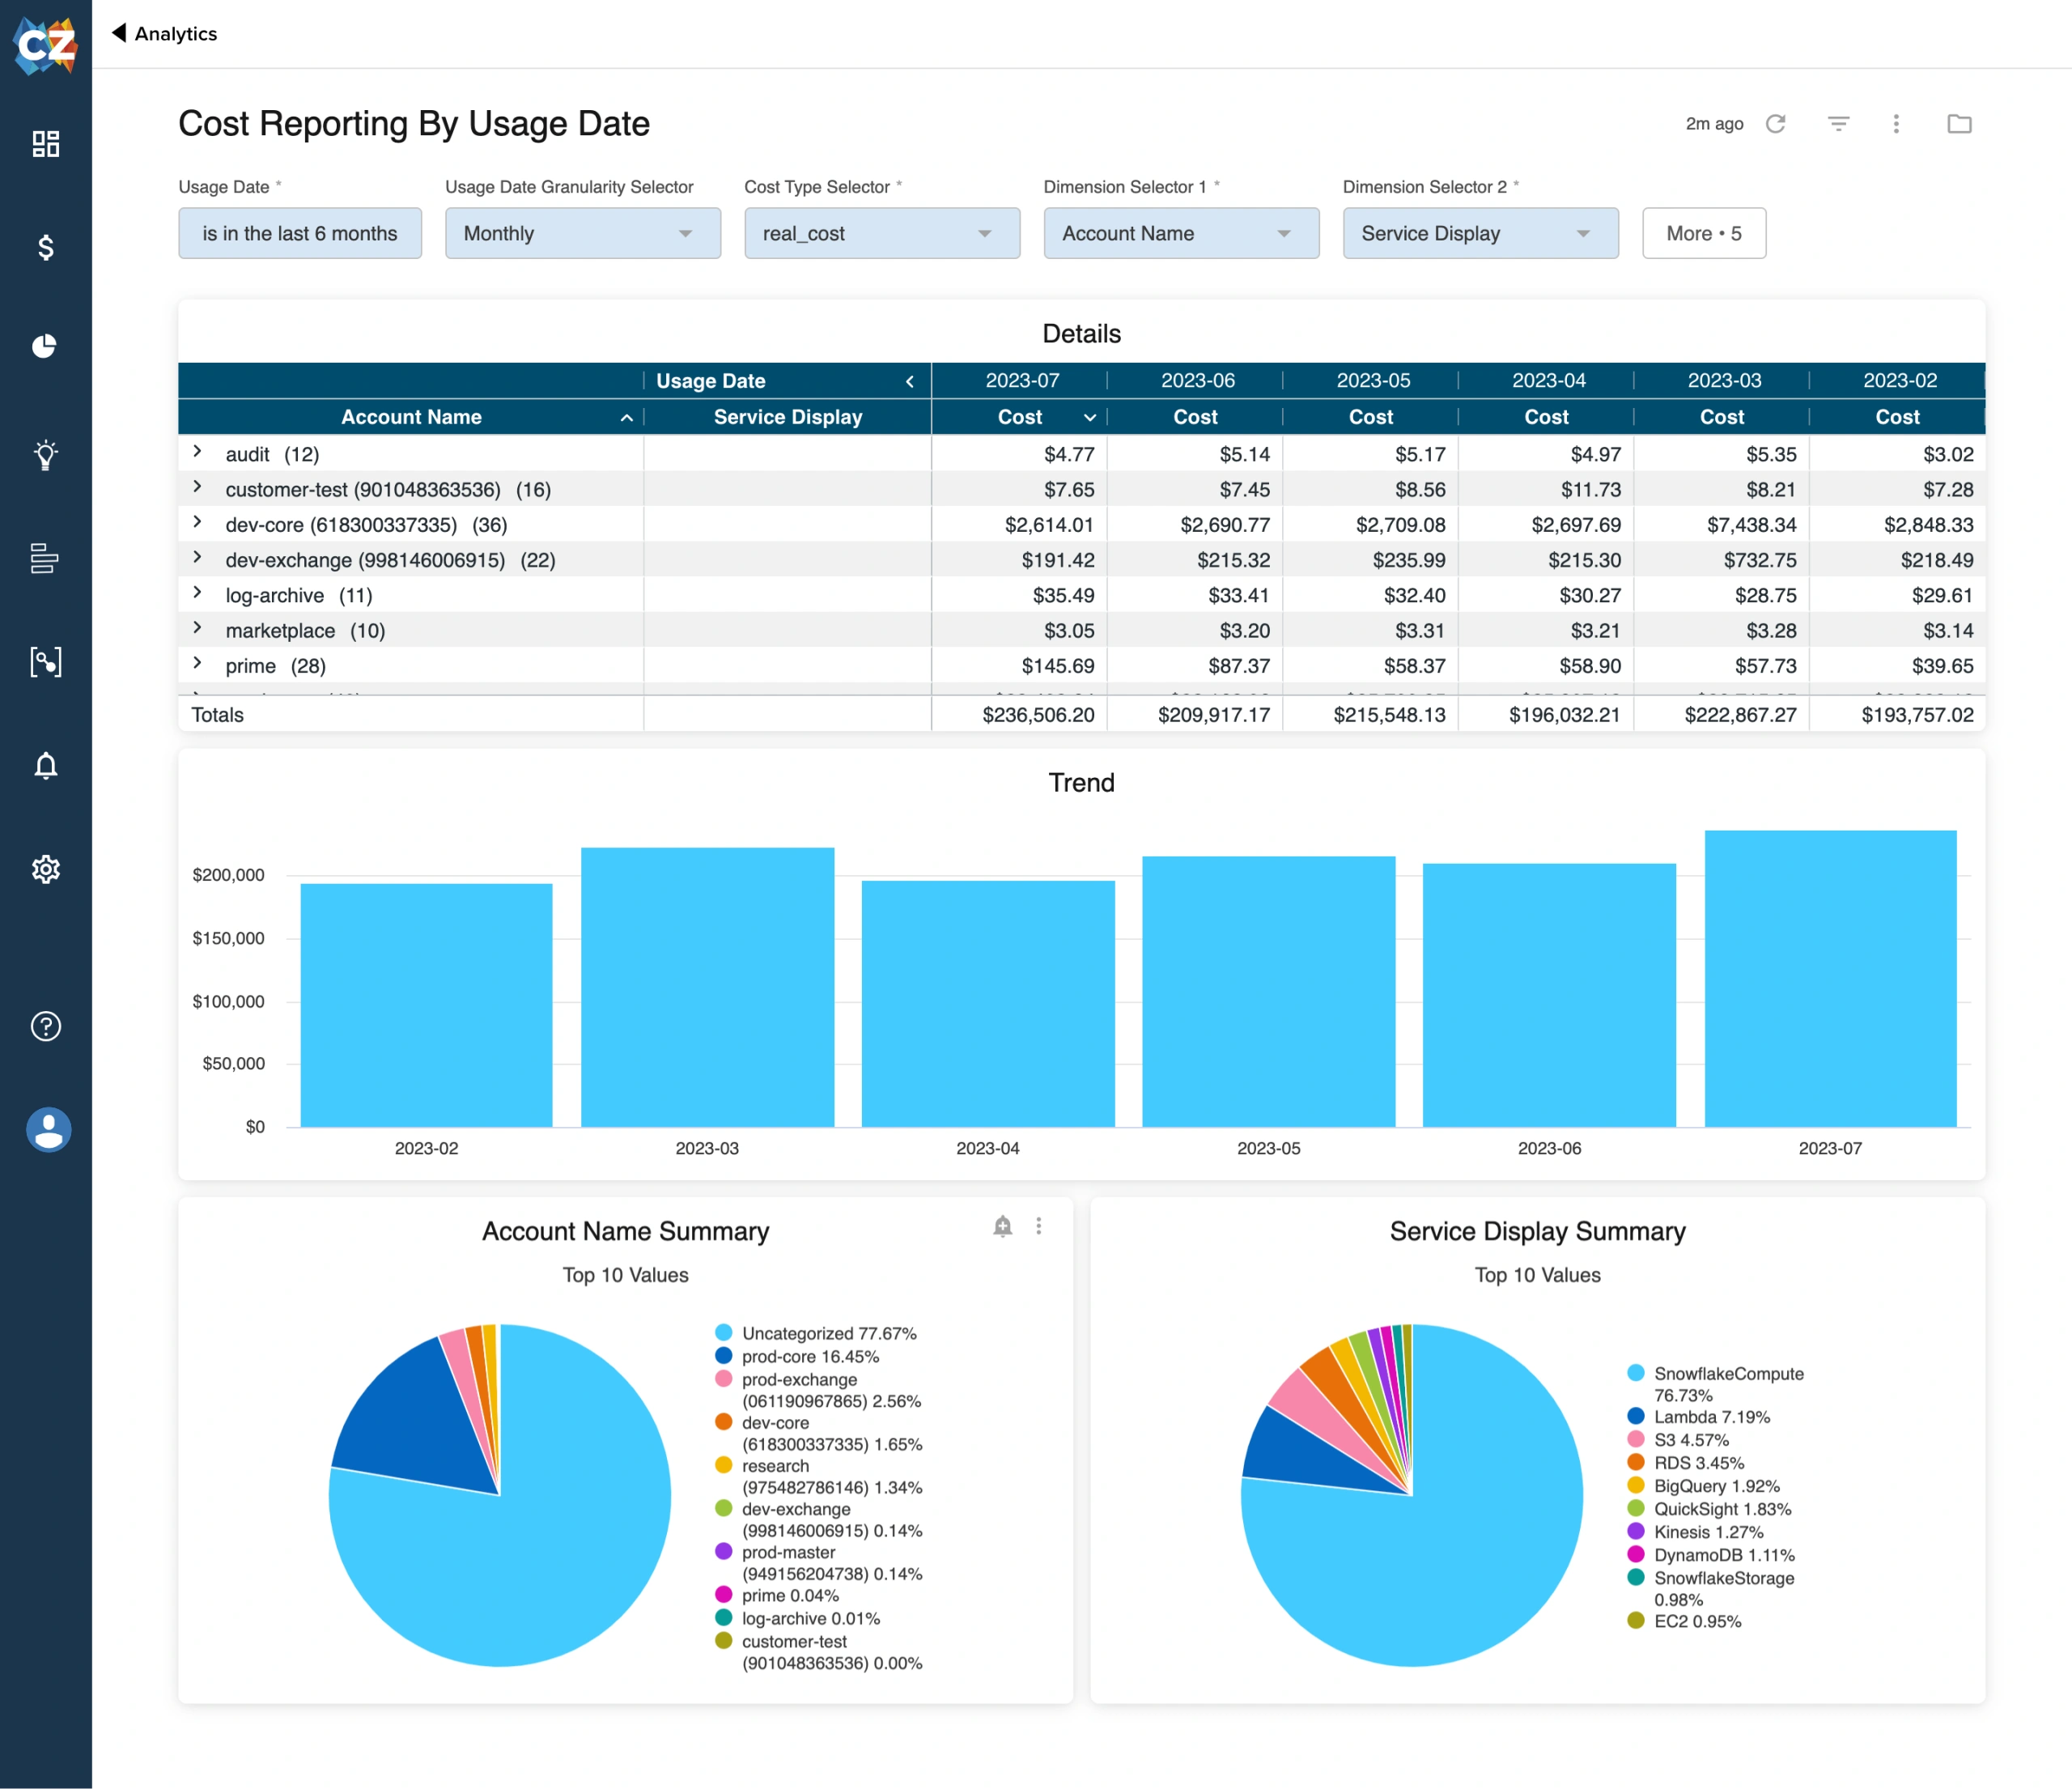2072x1789 pixels.
Task: Click the 2023-07 trend bar
Action: (x=1830, y=979)
